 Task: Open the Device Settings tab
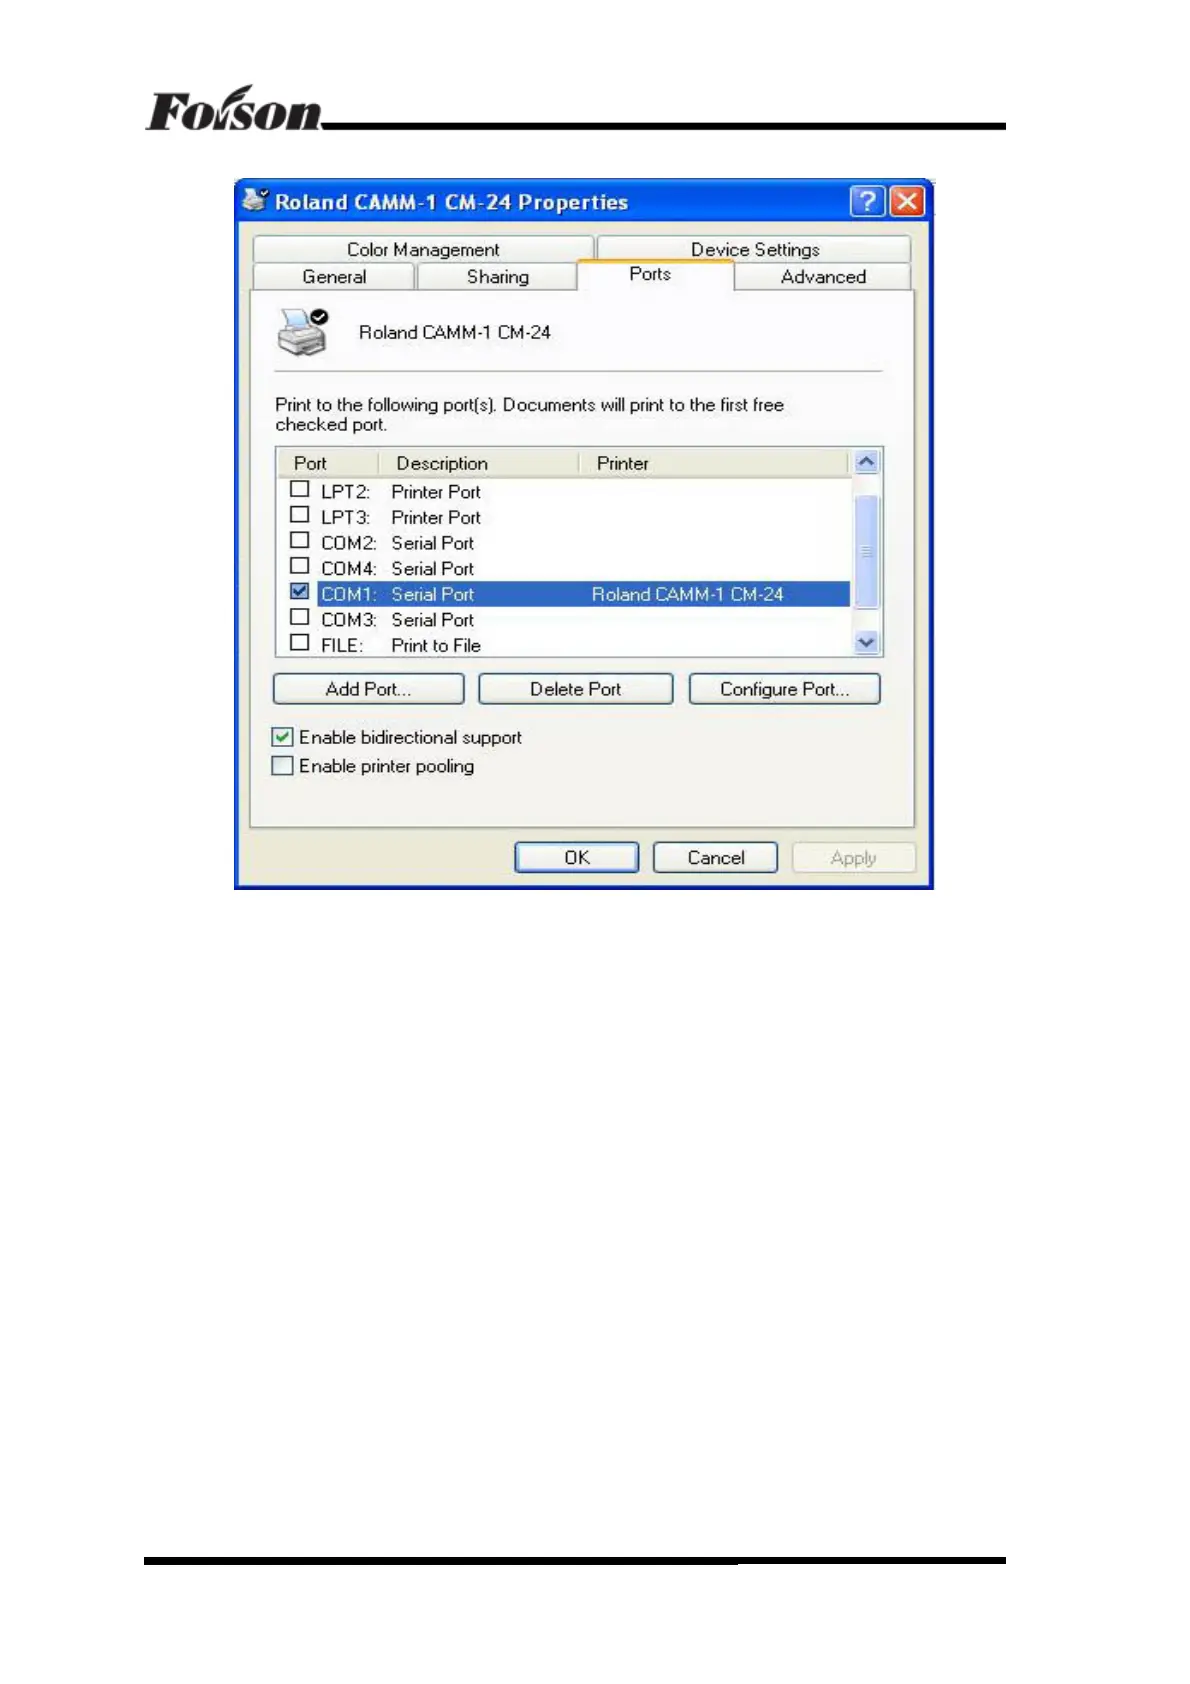point(755,249)
